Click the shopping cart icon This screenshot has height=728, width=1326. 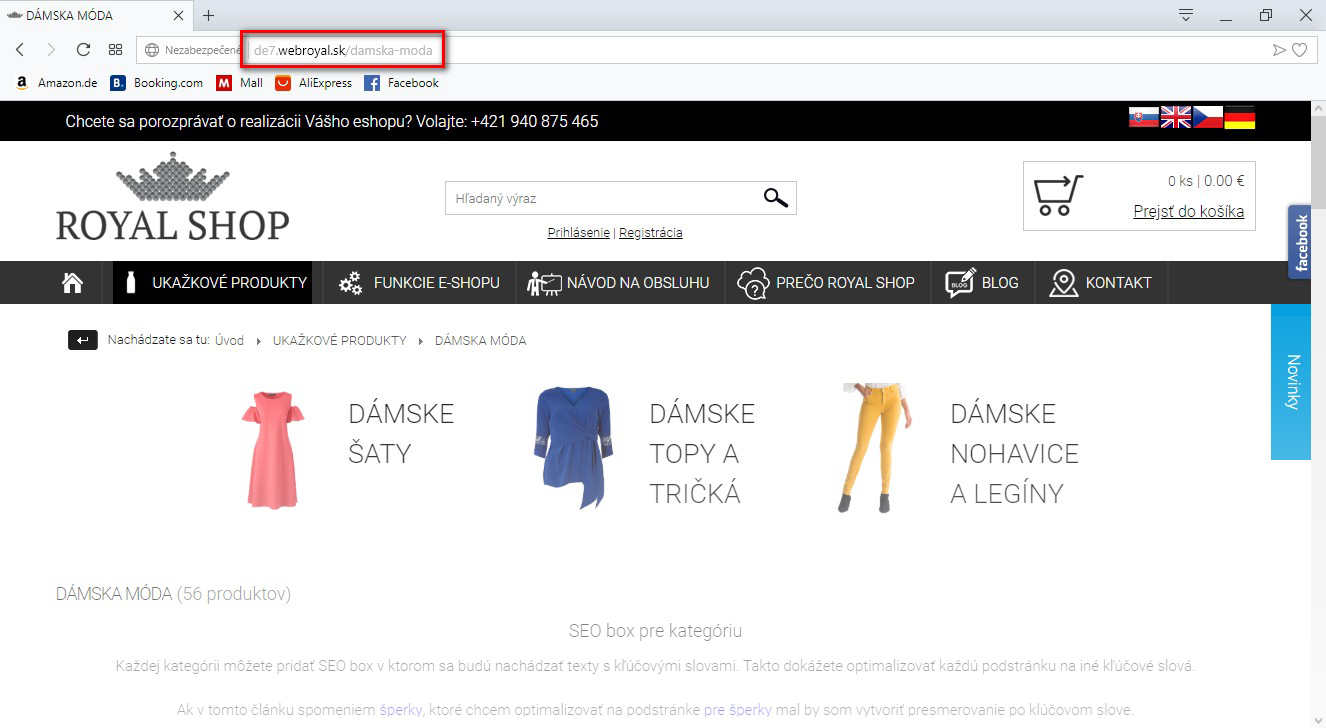tap(1057, 196)
